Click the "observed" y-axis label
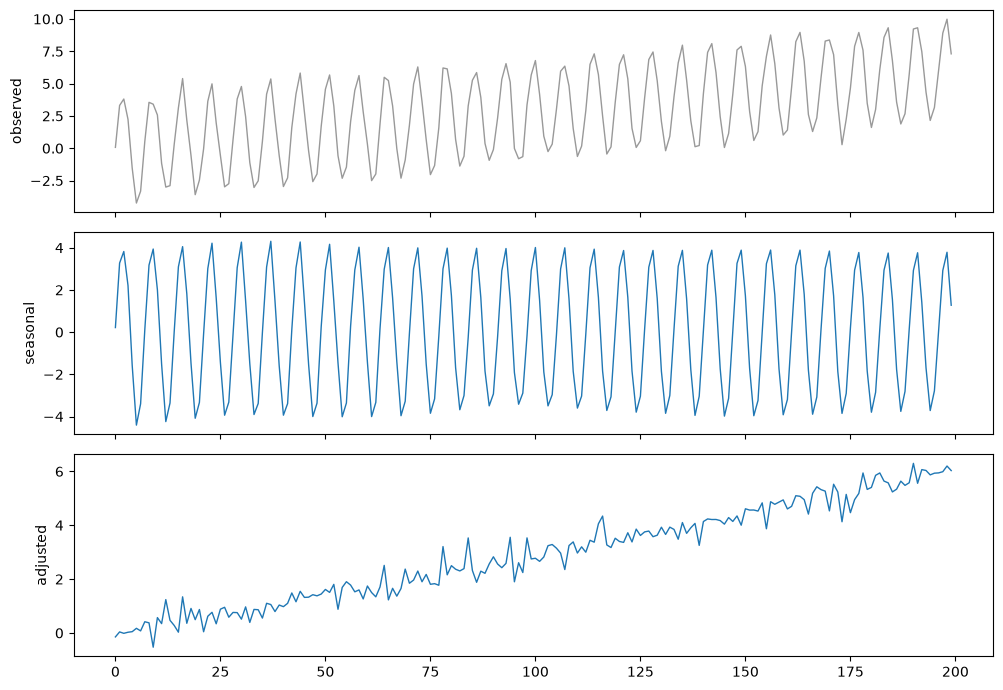Image resolution: width=1003 pixels, height=690 pixels. tap(17, 111)
